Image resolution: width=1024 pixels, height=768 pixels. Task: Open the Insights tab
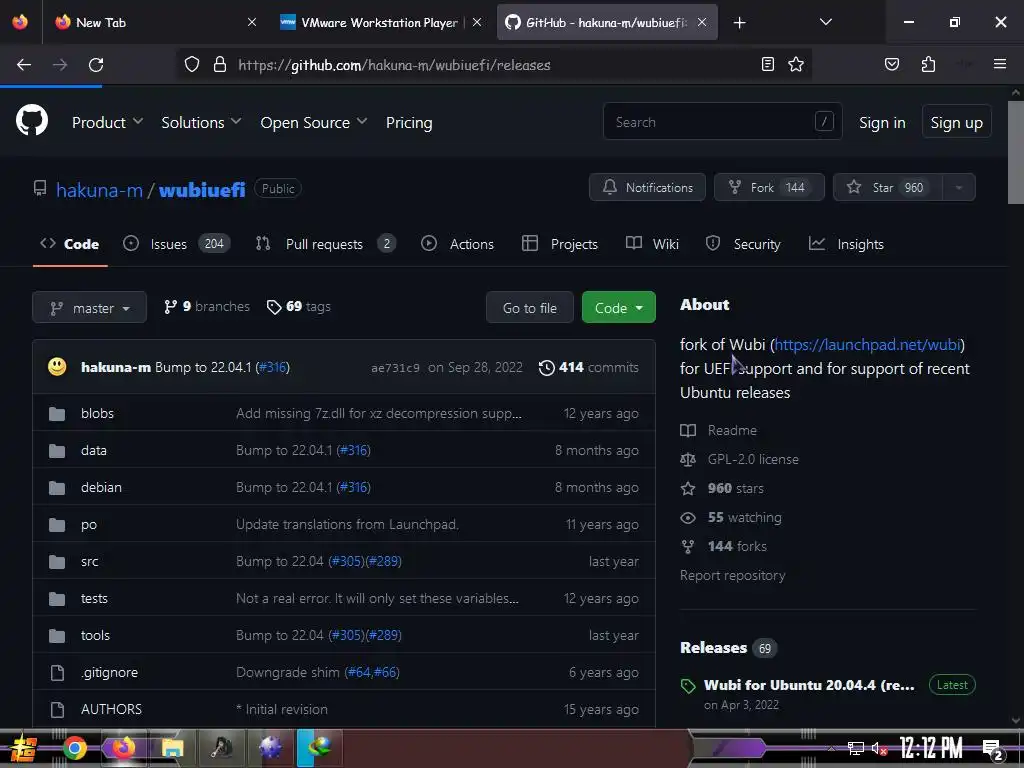(846, 244)
